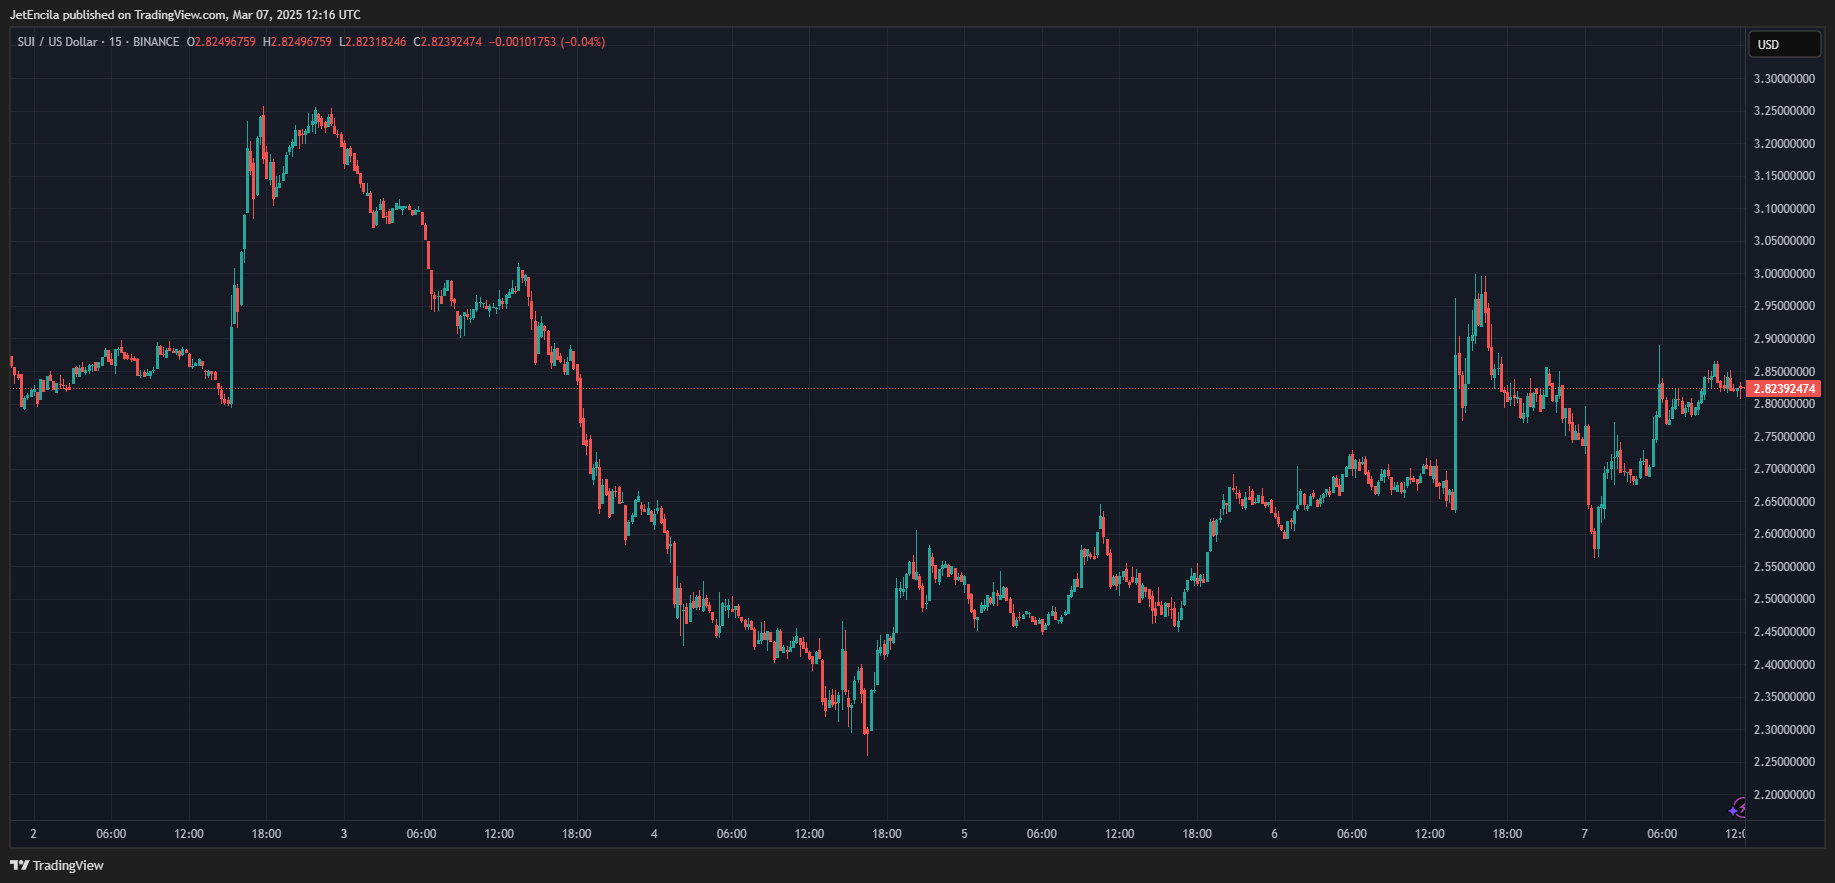Click the 2.85000000 price axis label
Screen dimensions: 1835x883
(x=1784, y=372)
